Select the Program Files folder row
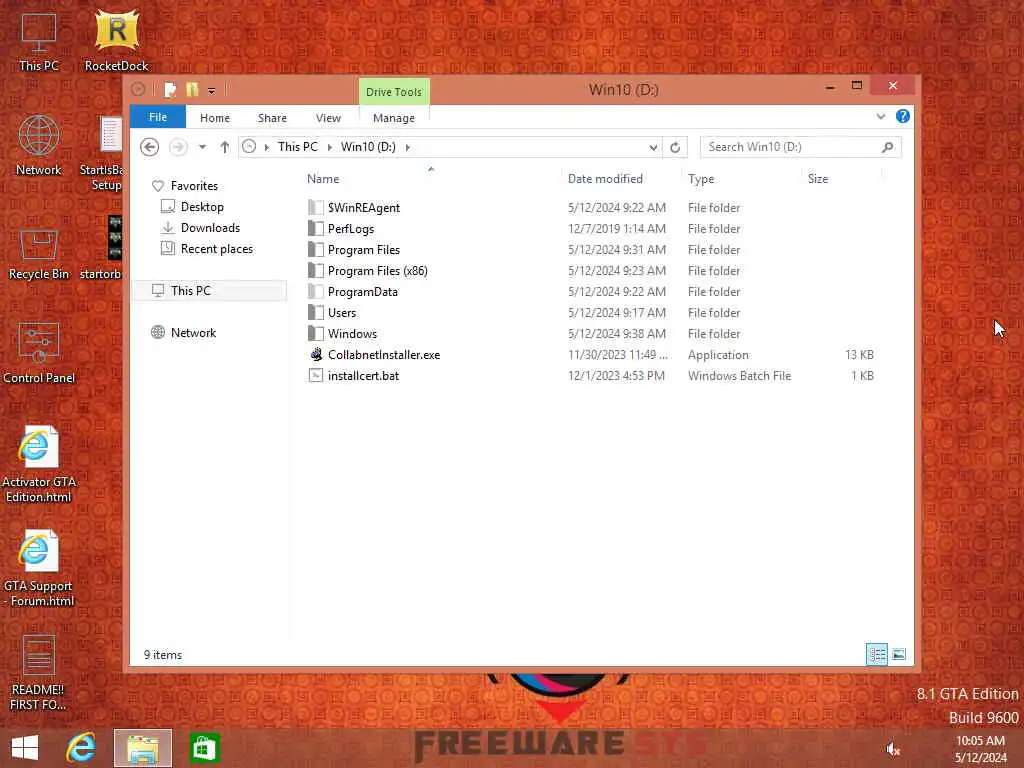Screen dimensions: 1024x768 click(x=591, y=249)
